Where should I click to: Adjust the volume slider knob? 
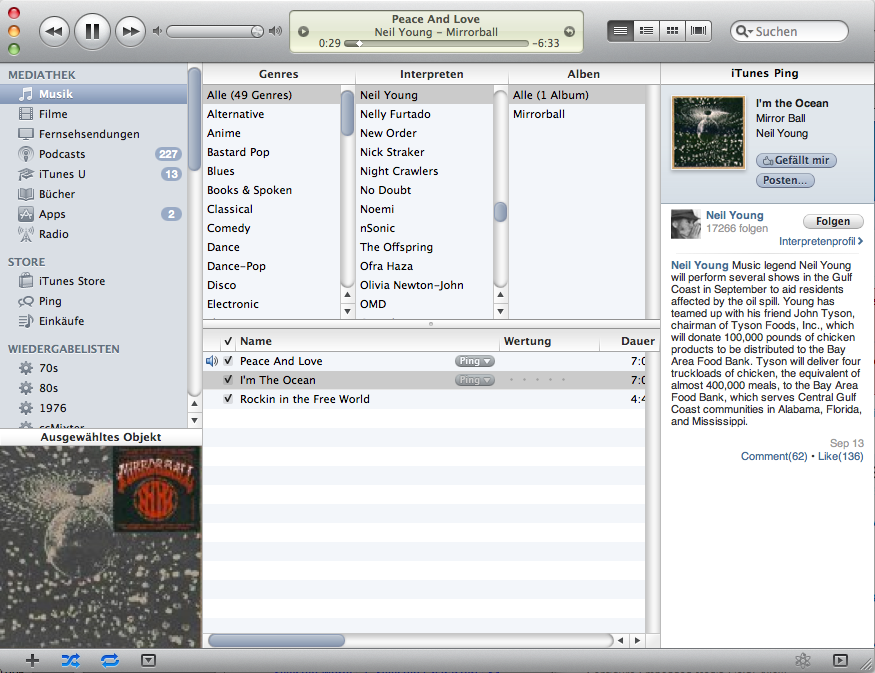pos(257,31)
